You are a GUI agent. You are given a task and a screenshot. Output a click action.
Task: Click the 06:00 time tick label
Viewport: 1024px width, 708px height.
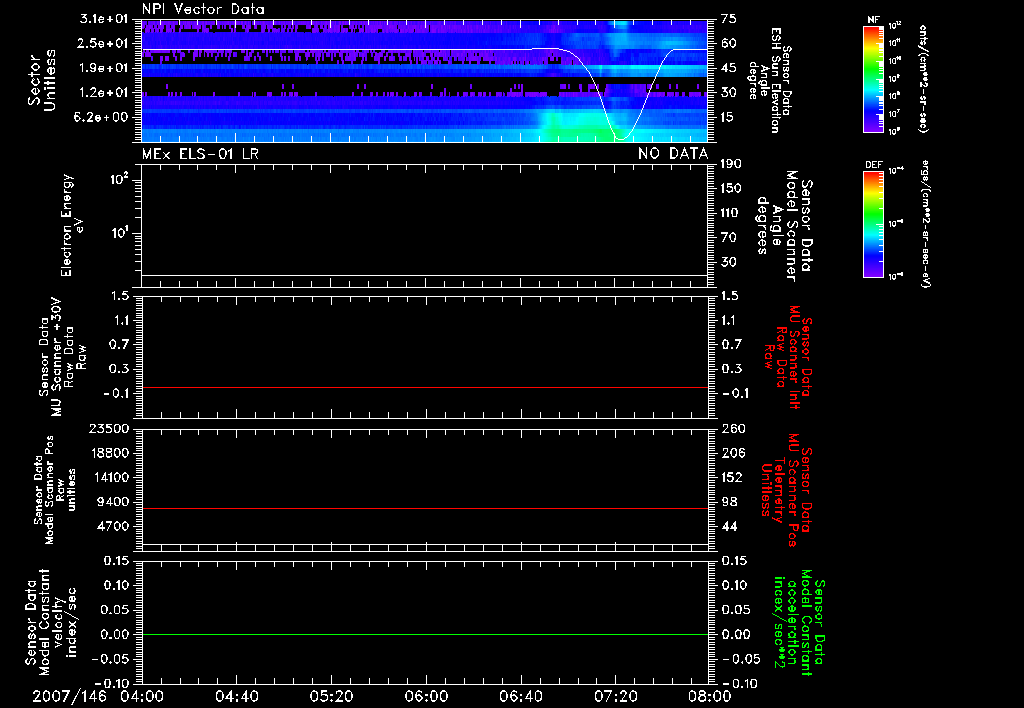pyautogui.click(x=426, y=696)
